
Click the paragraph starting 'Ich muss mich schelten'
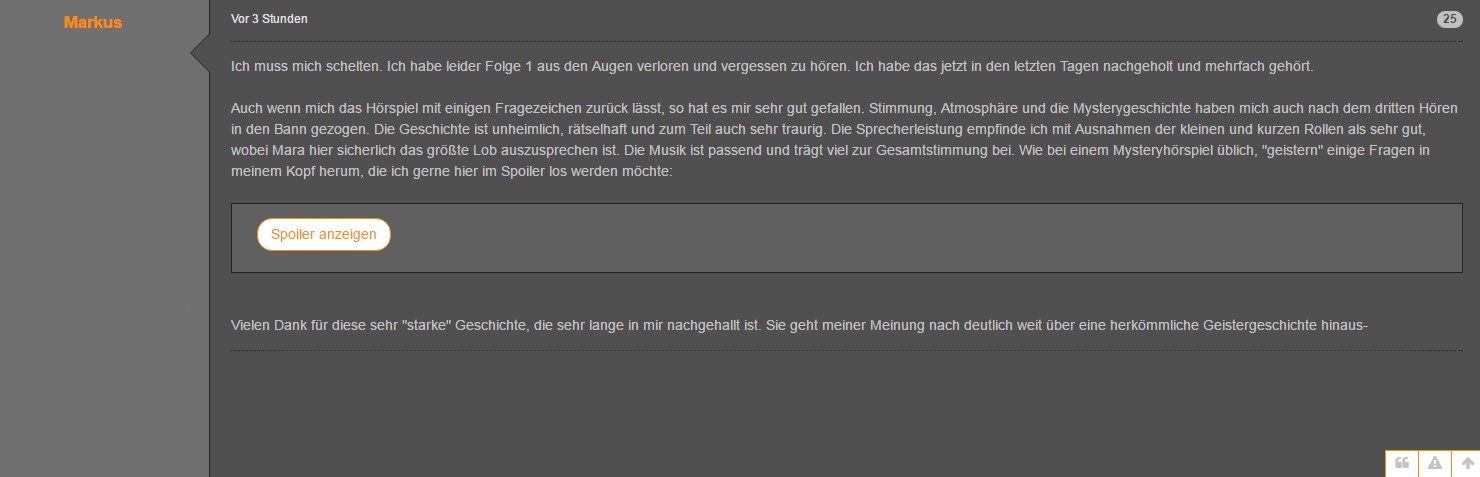point(771,67)
